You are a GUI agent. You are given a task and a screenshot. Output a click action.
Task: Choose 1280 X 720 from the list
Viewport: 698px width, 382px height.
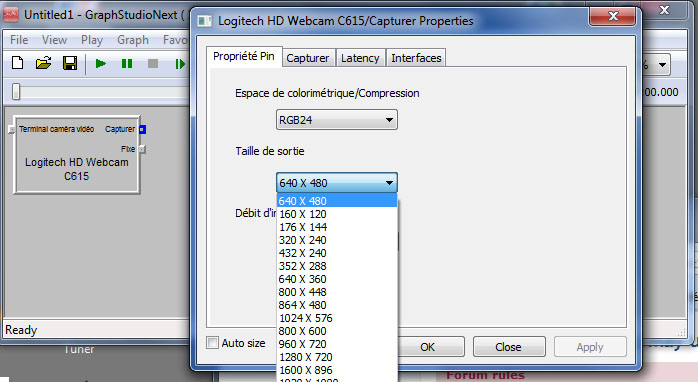point(337,357)
